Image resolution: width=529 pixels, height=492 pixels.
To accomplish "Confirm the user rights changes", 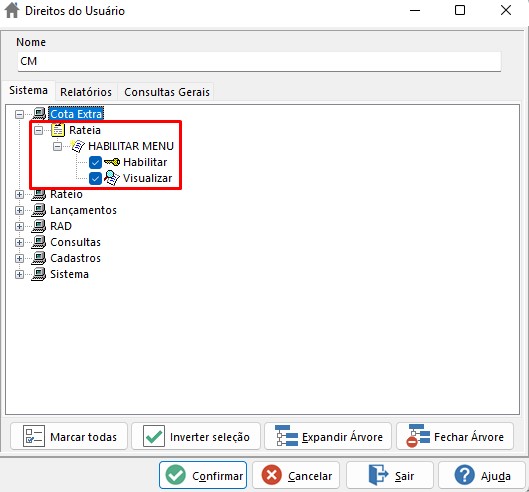I will pos(203,475).
